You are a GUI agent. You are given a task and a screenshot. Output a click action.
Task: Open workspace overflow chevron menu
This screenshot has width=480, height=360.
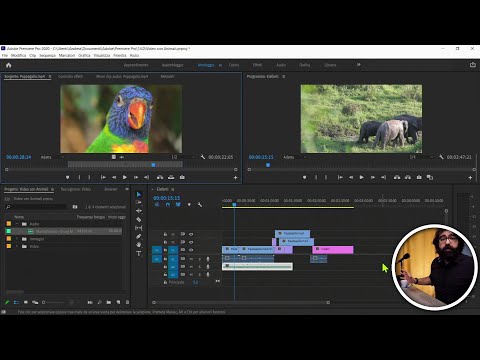pyautogui.click(x=359, y=65)
